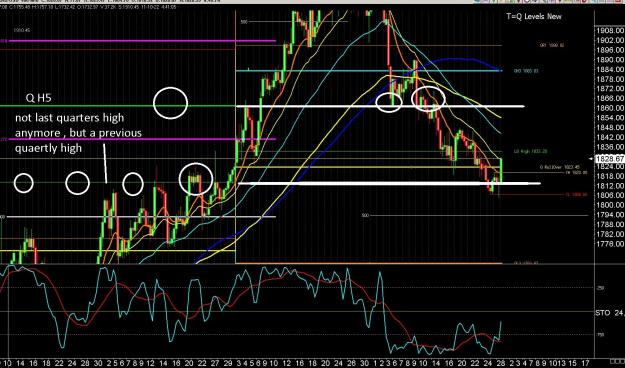Click the 1884.00 price axis label
The image size is (625, 368).
click(x=610, y=69)
